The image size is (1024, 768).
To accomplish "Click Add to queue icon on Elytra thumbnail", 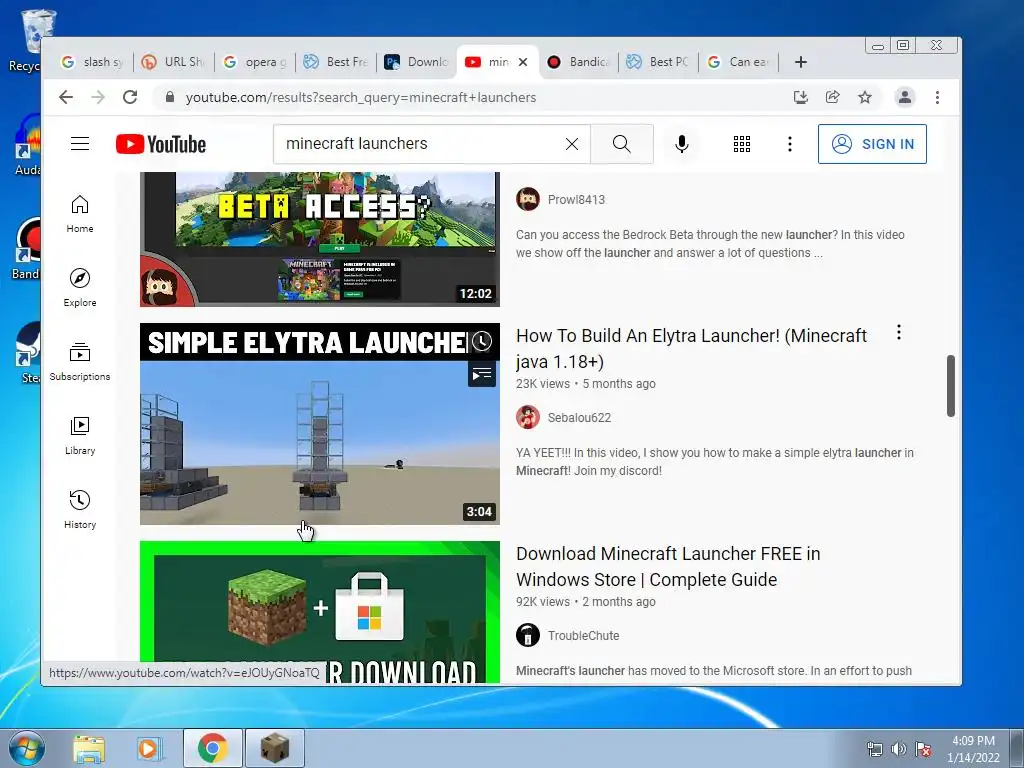I will tap(481, 374).
